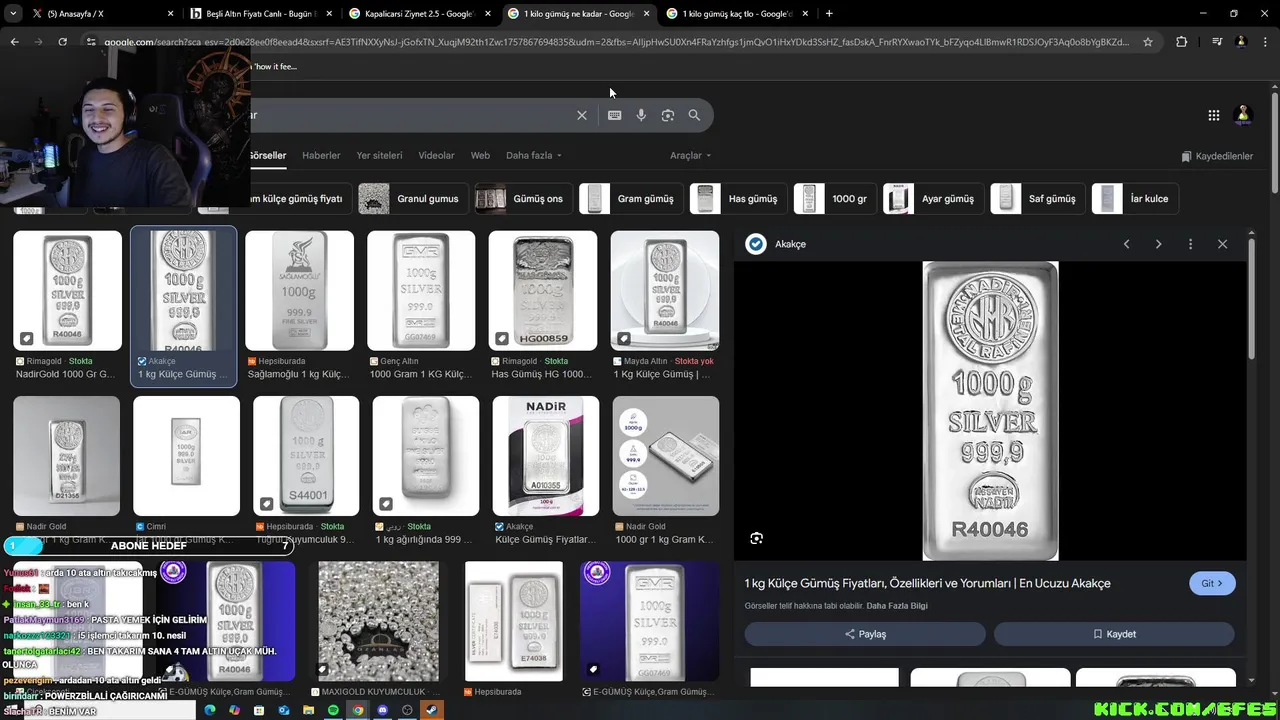1280x720 pixels.
Task: Click the preview panel's vertical scrollbar
Action: (1251, 297)
